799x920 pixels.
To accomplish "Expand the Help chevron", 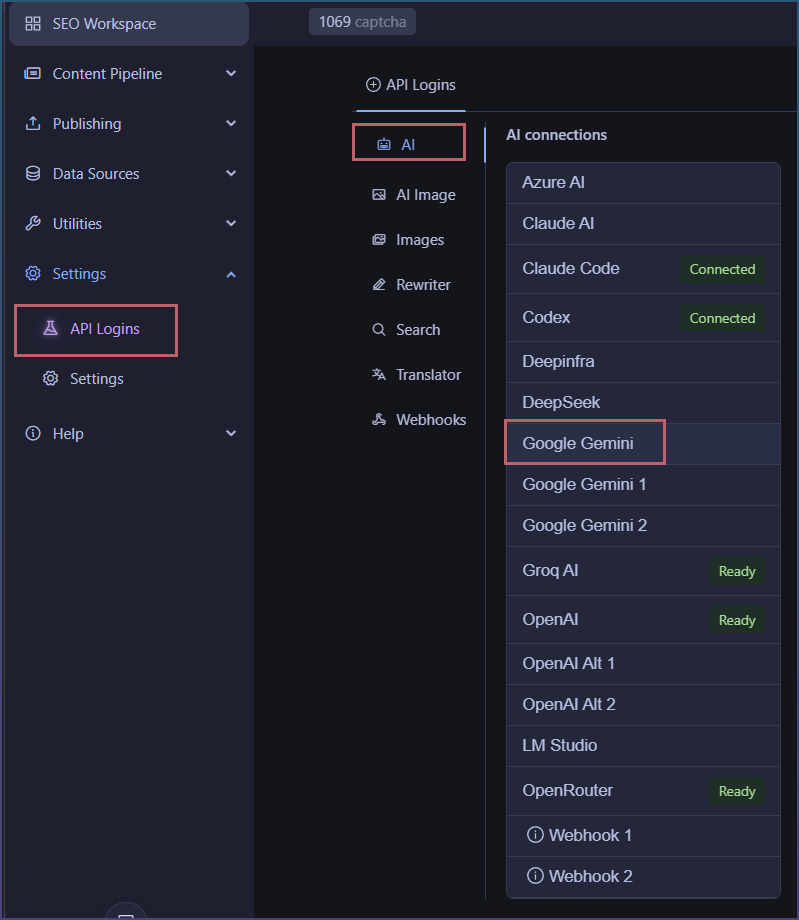I will pyautogui.click(x=231, y=433).
